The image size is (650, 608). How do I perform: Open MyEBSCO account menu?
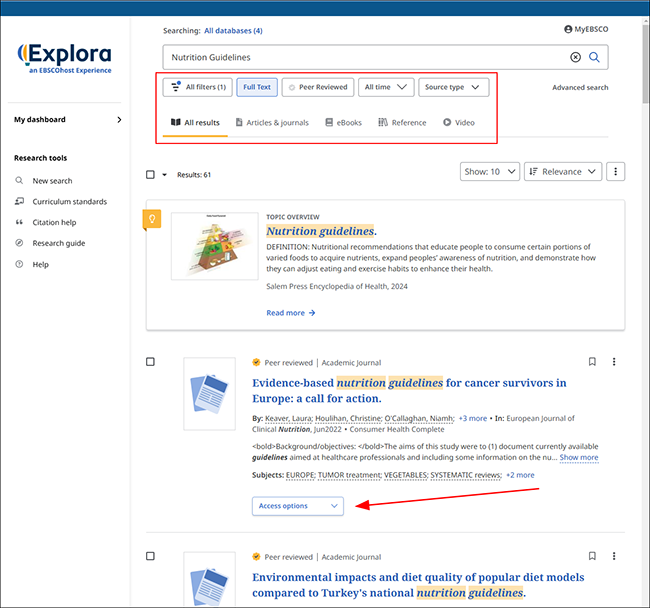[x=586, y=29]
